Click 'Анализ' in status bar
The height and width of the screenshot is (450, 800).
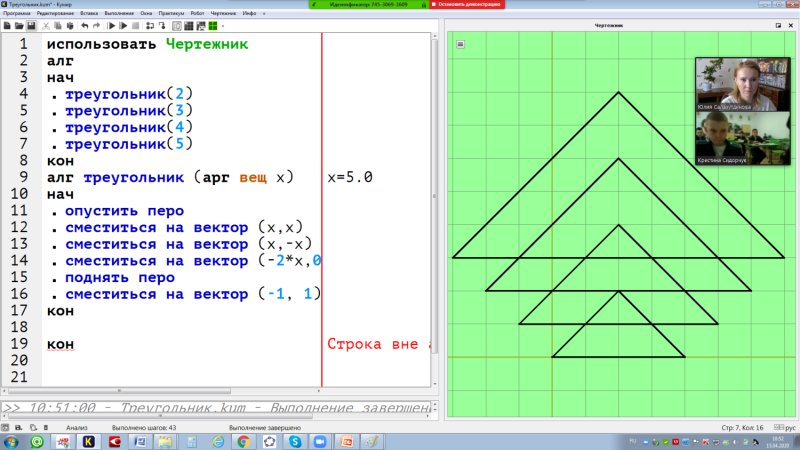(77, 428)
